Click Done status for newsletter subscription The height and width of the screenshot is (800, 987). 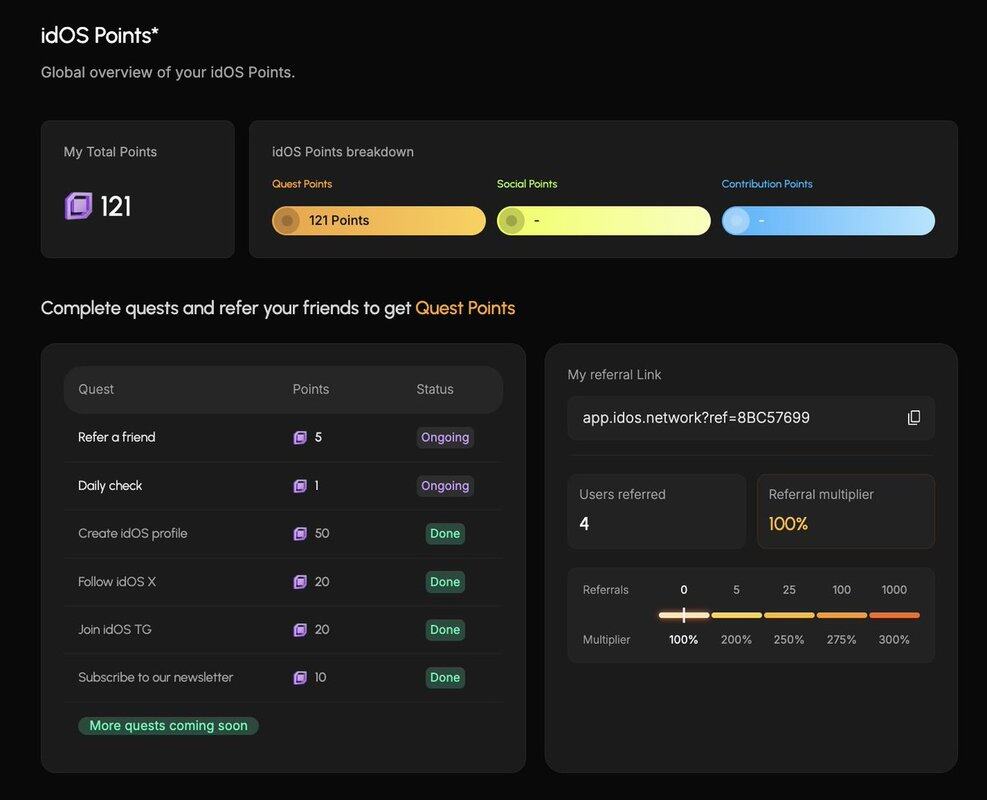(x=445, y=677)
